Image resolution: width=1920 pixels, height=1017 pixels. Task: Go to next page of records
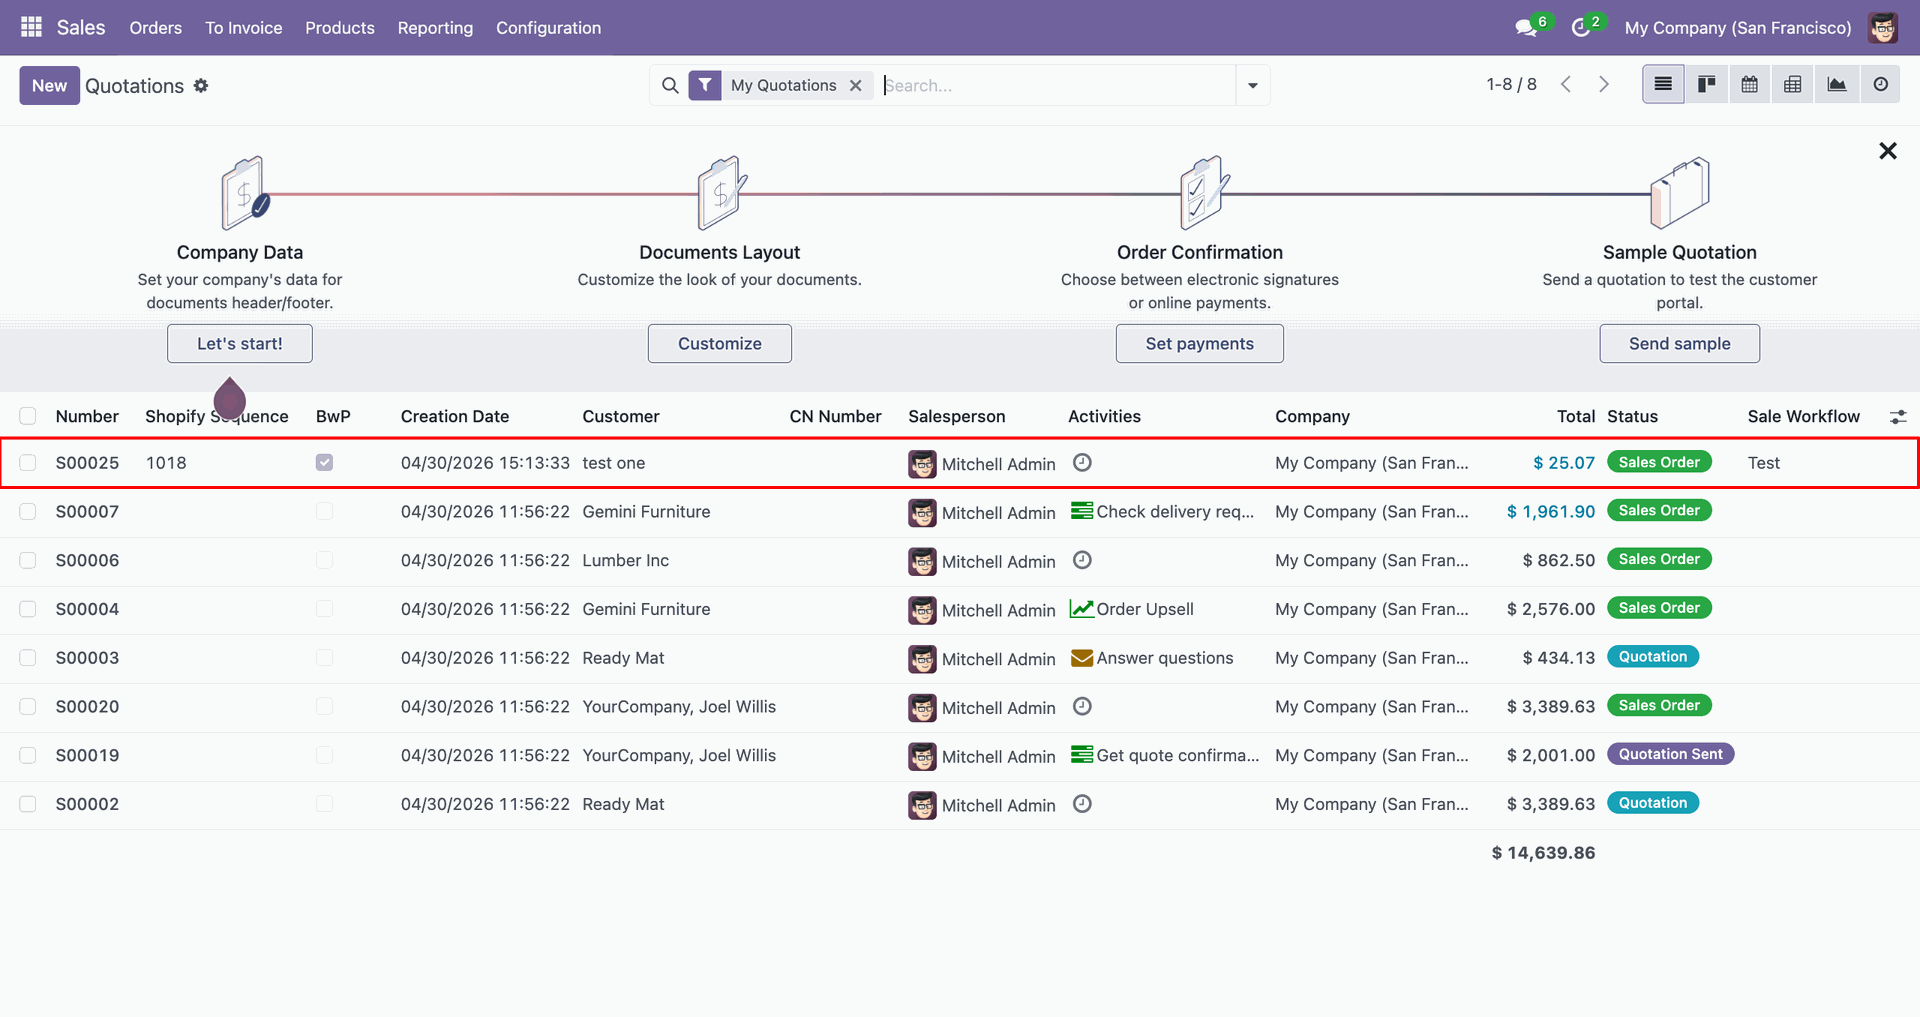1604,85
